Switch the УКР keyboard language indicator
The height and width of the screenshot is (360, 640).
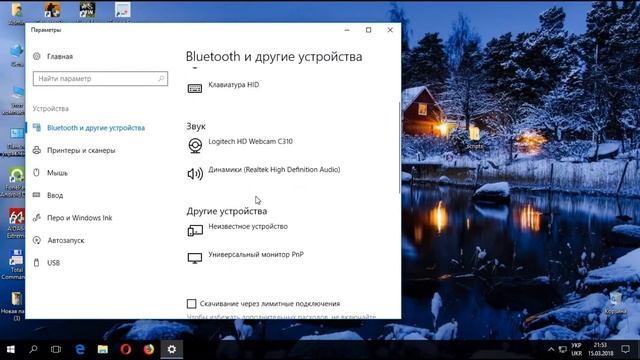[576, 349]
